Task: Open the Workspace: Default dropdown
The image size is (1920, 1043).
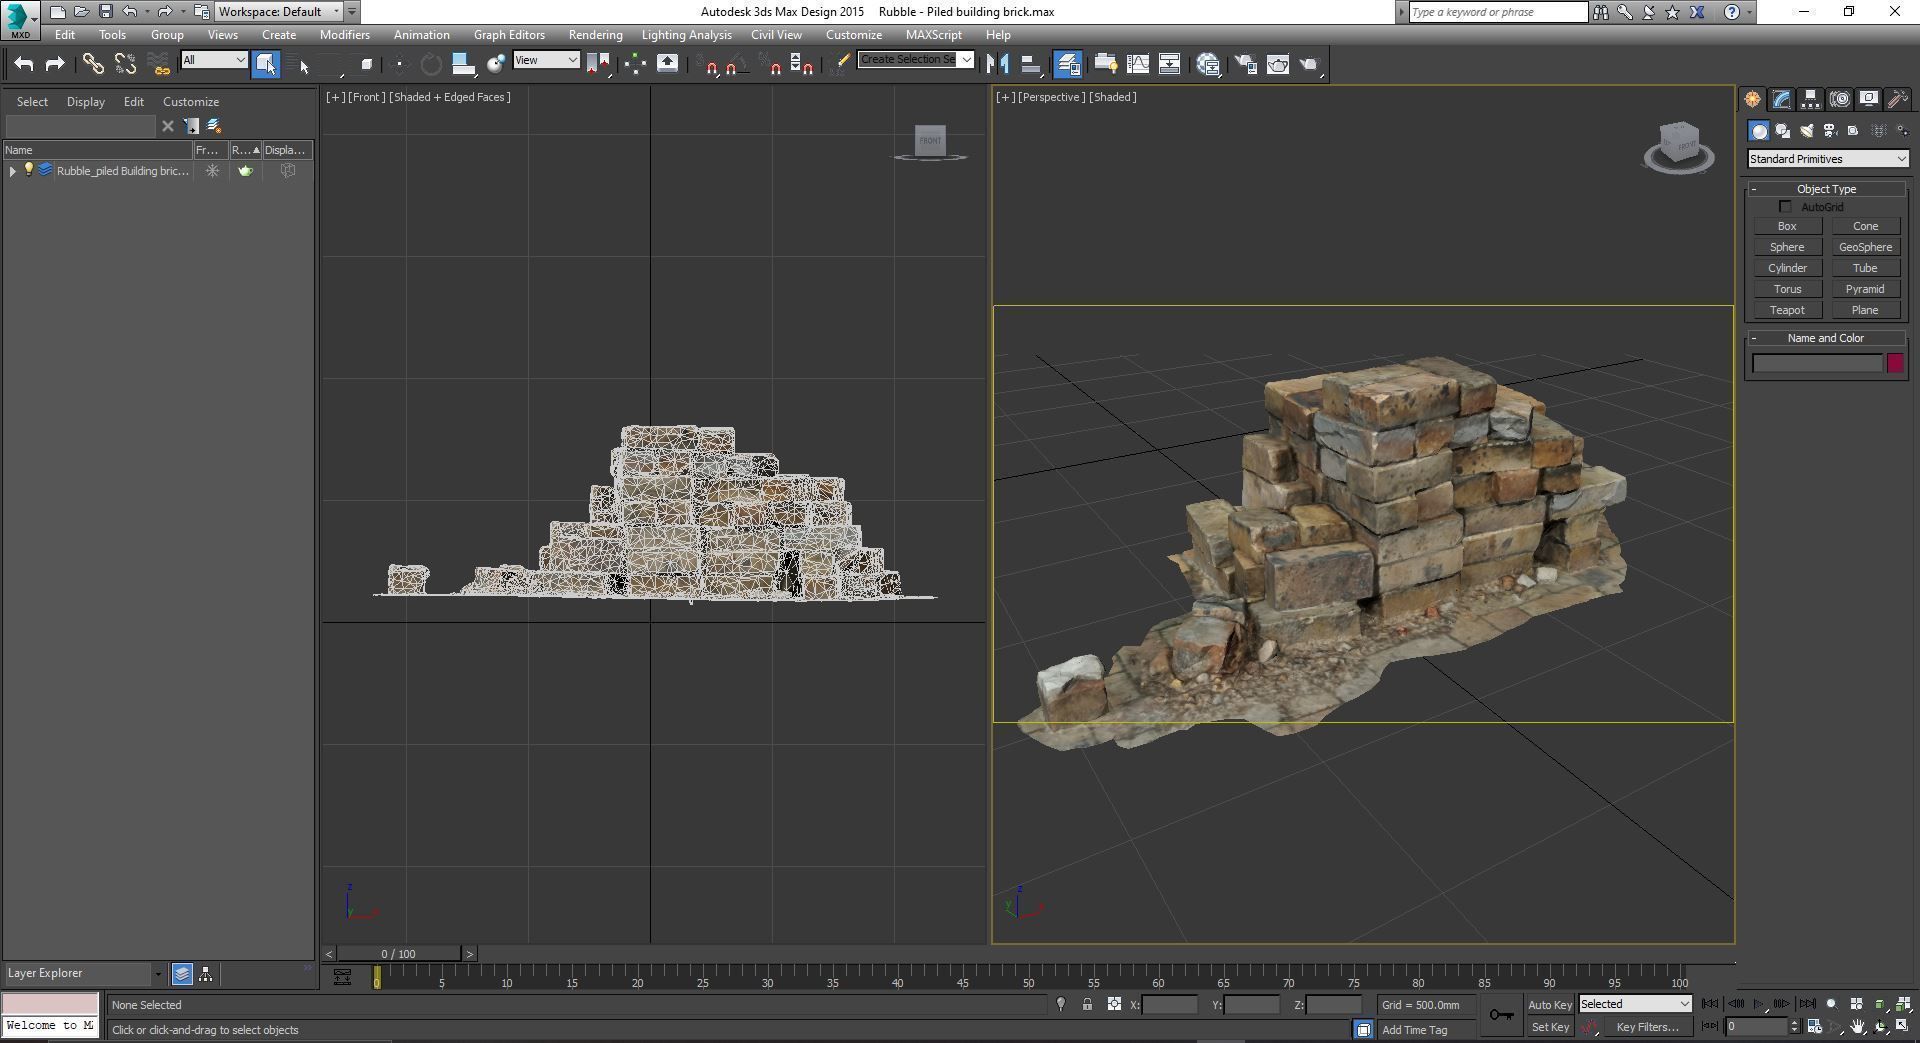Action: [x=279, y=12]
